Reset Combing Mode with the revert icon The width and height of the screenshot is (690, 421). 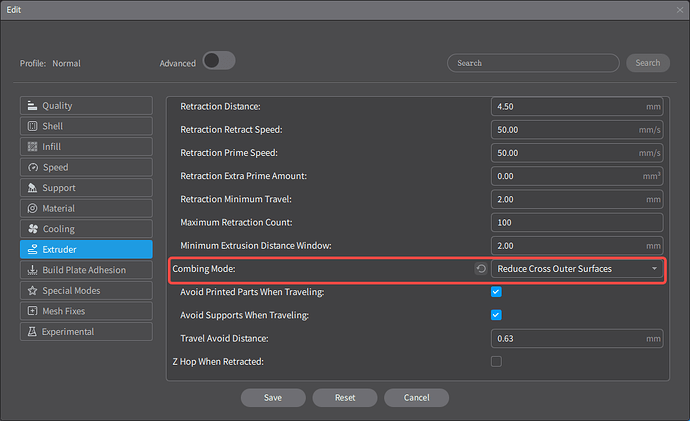[x=481, y=269]
